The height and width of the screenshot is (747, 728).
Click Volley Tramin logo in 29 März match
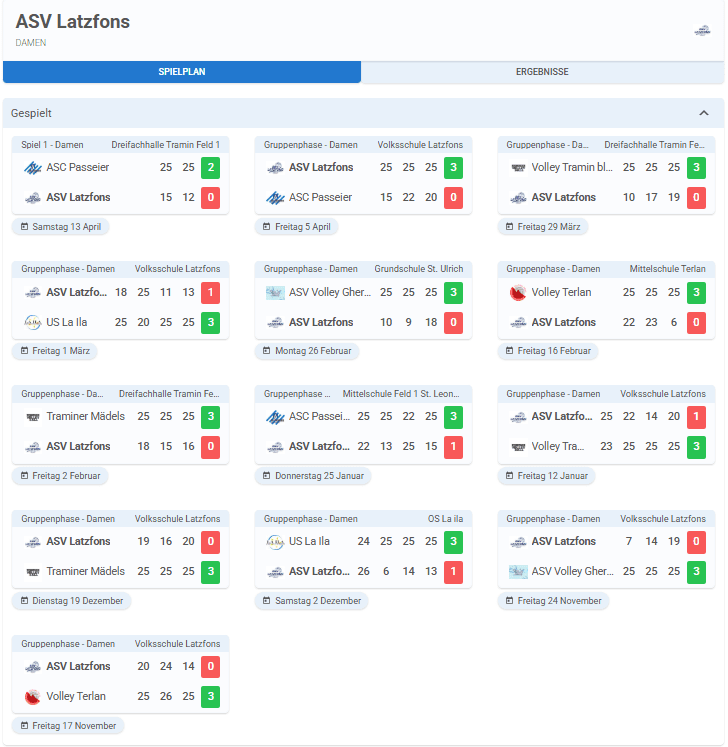pyautogui.click(x=517, y=168)
